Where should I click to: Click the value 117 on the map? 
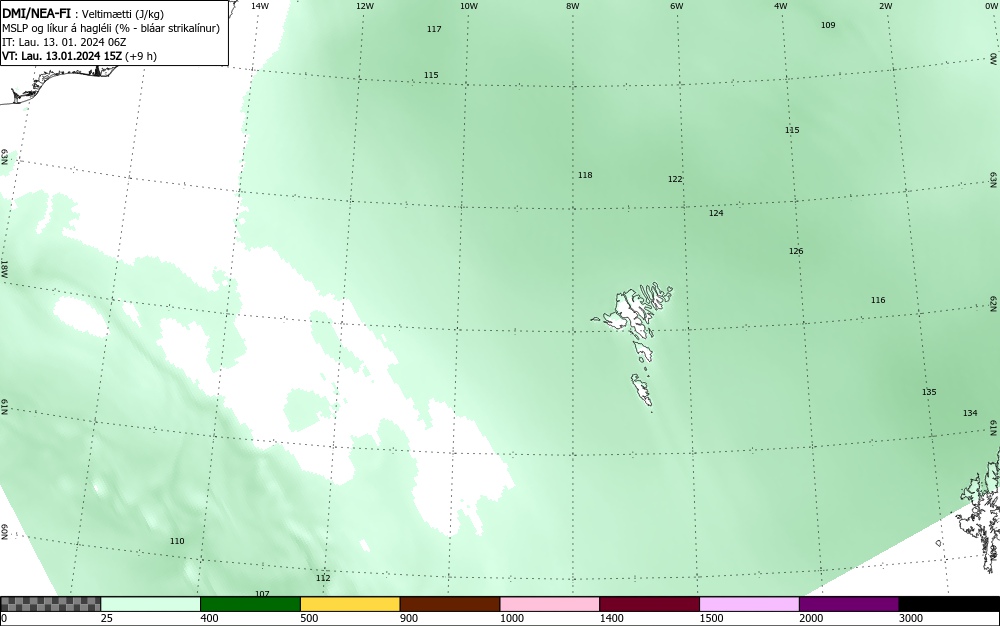click(x=434, y=29)
